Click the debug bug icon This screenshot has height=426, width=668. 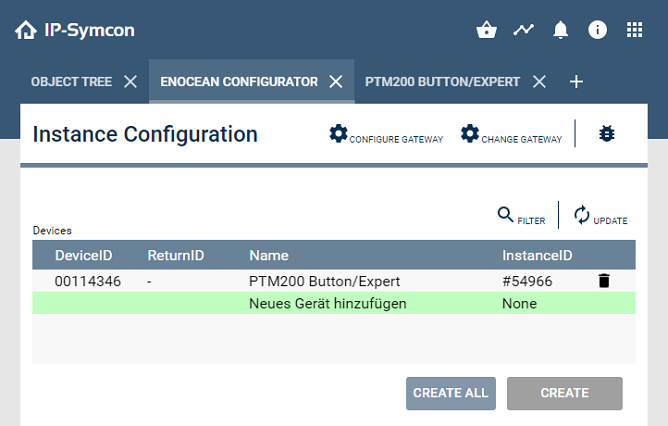[606, 134]
